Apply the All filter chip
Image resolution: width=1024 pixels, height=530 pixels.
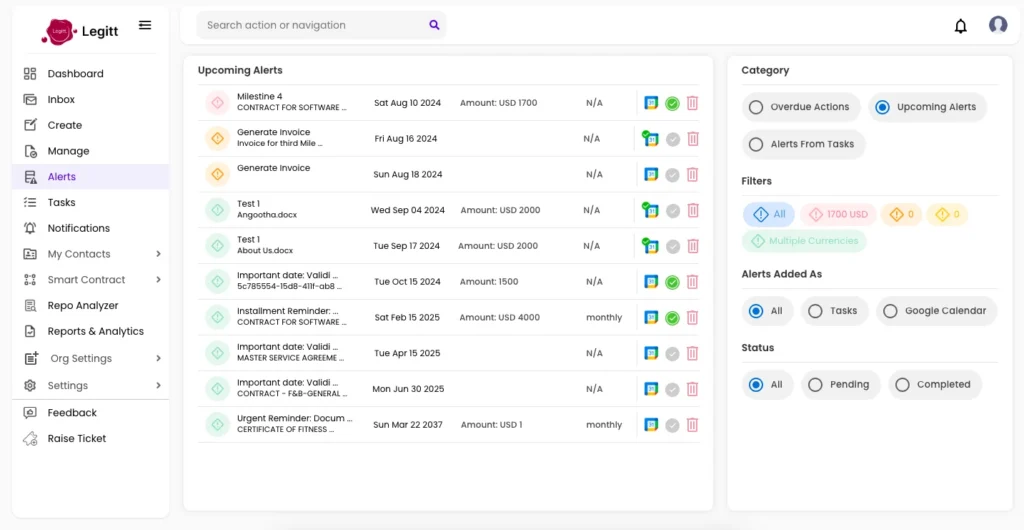click(769, 214)
